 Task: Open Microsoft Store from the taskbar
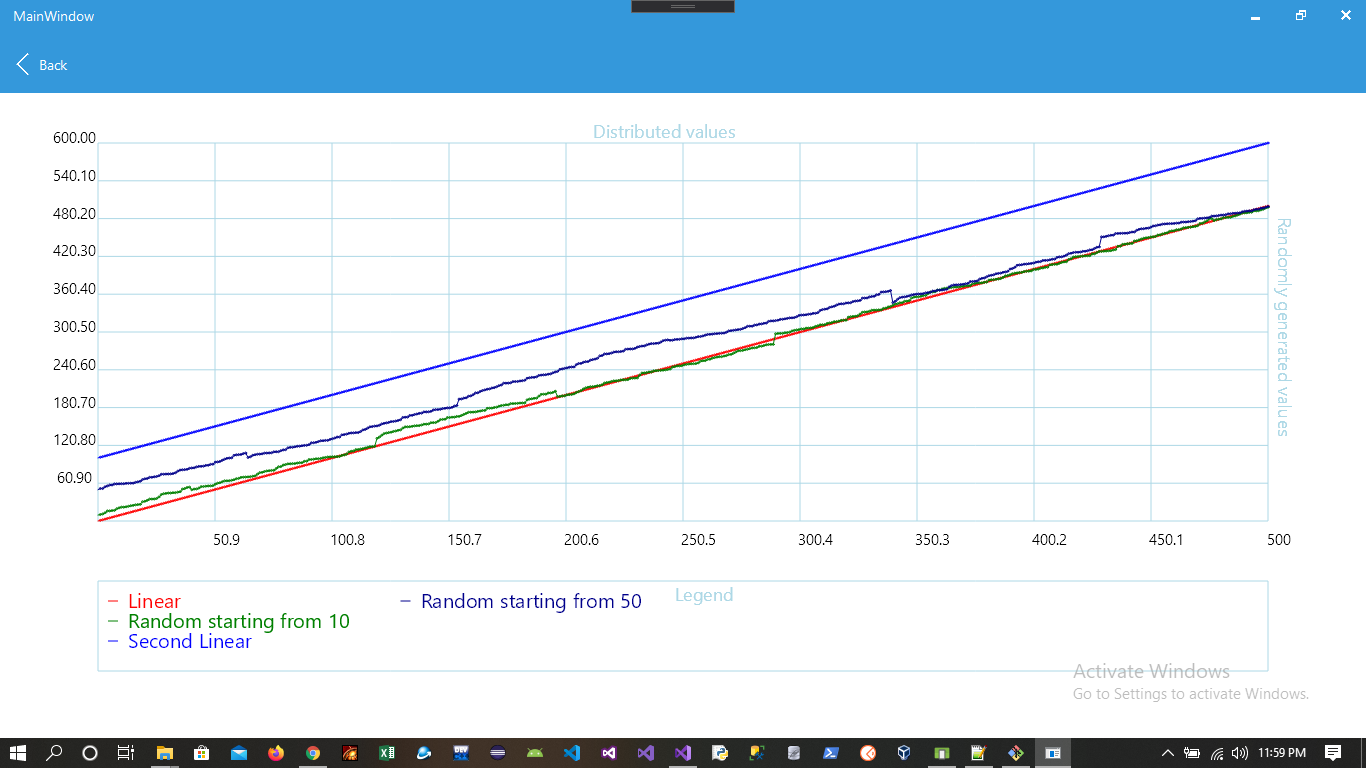tap(201, 753)
